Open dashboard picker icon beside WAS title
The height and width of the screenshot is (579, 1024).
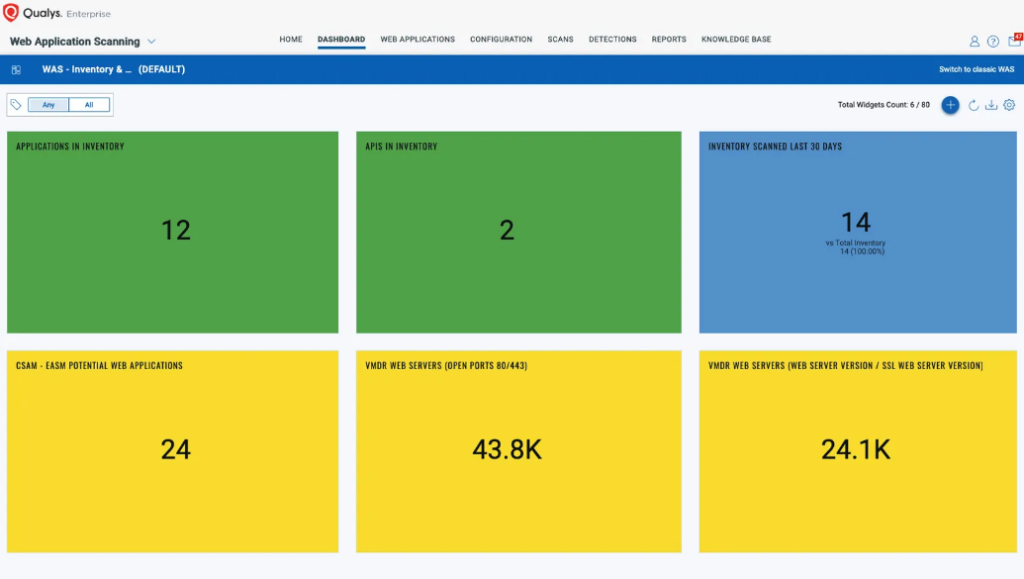pyautogui.click(x=16, y=69)
